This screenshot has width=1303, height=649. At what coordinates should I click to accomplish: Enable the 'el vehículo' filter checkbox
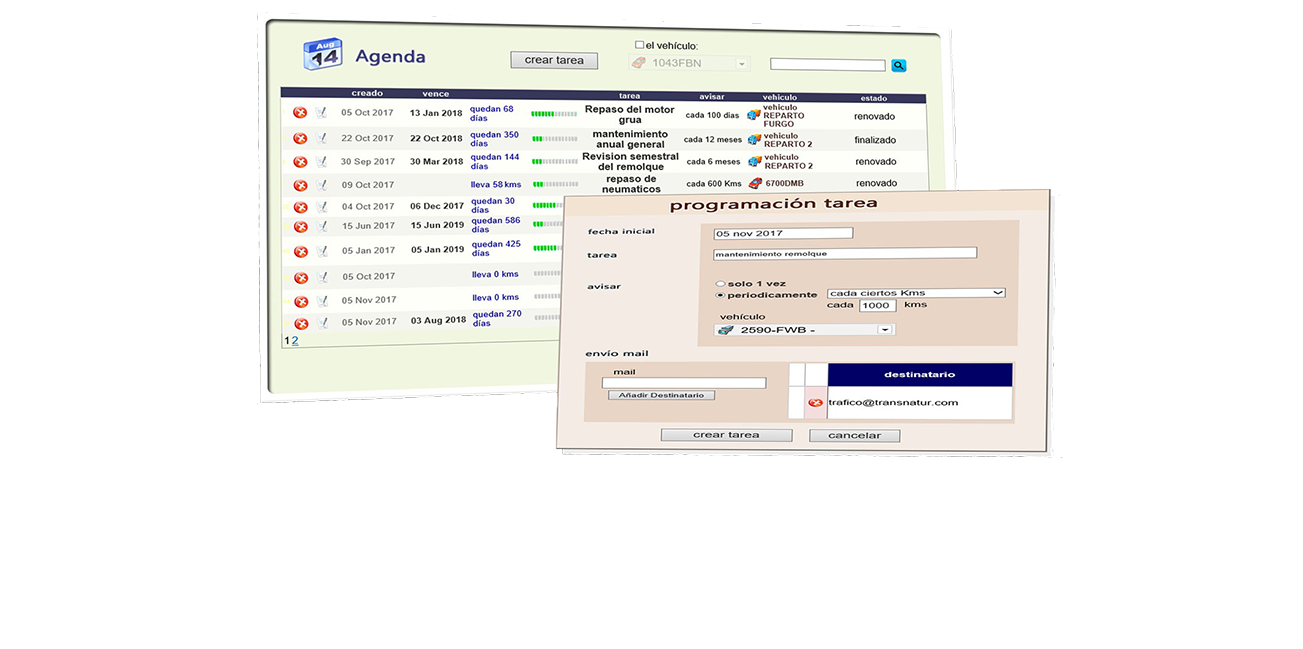(x=640, y=45)
